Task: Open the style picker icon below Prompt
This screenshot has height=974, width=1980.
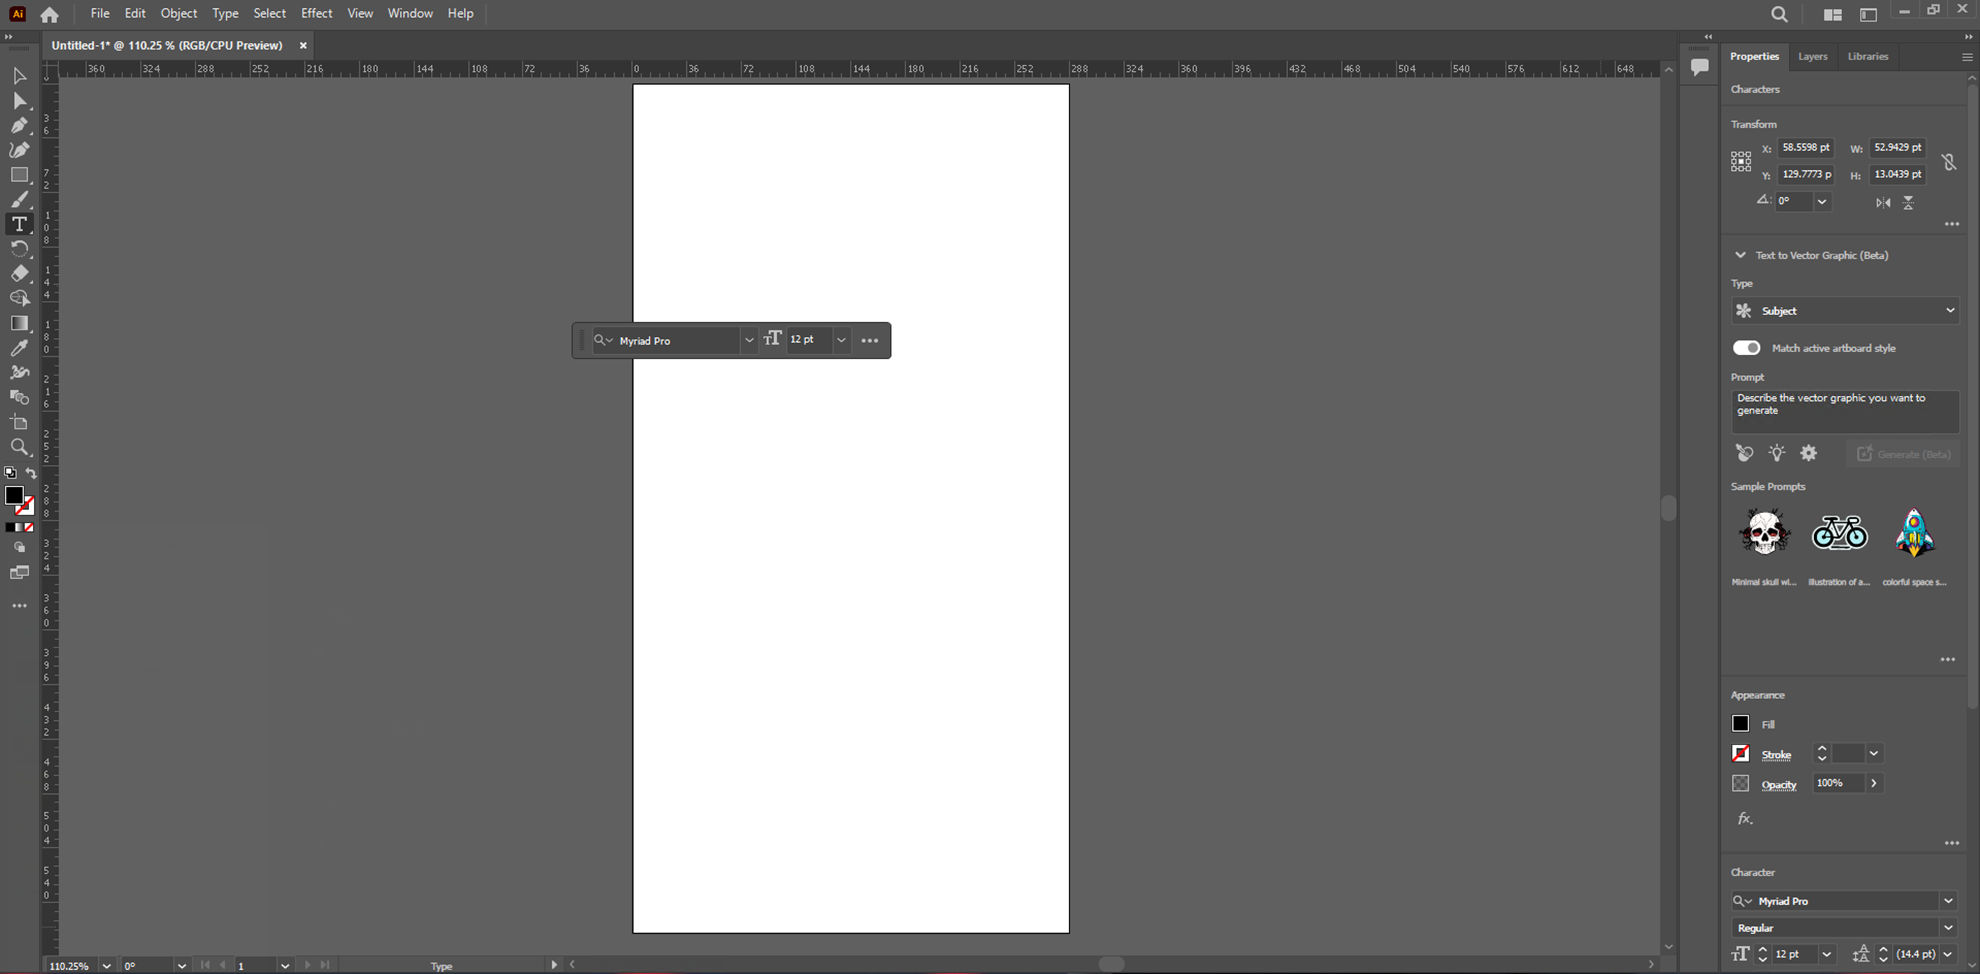Action: coord(1744,453)
